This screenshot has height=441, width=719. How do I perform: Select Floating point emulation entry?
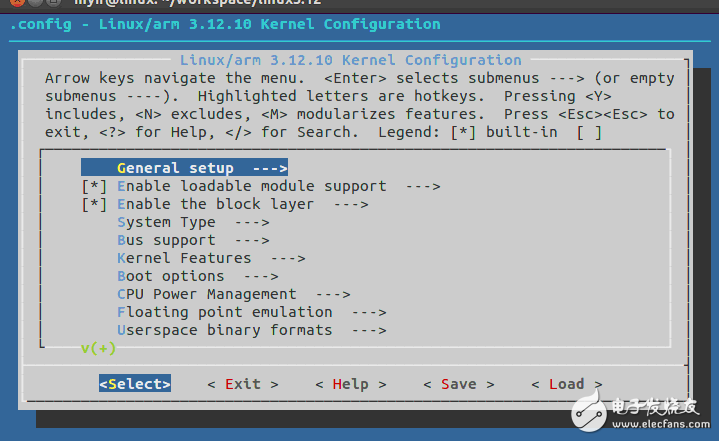tap(224, 312)
